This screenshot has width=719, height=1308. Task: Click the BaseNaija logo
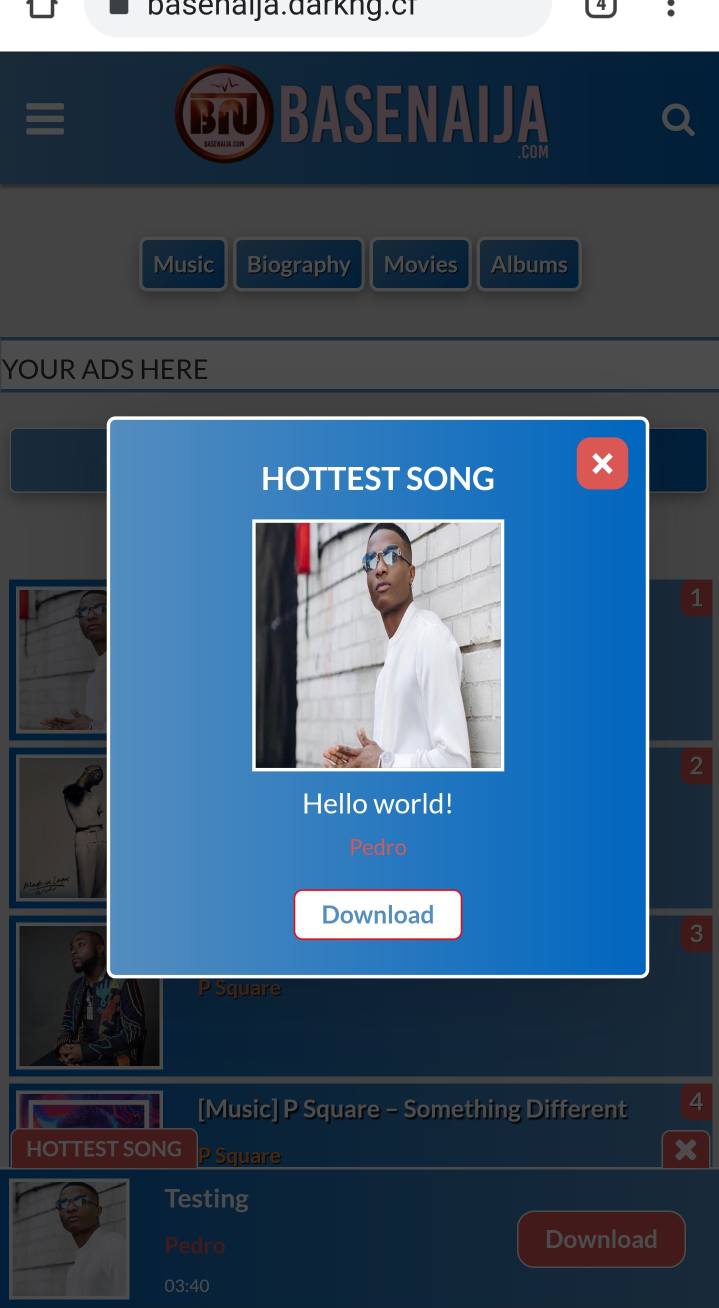(362, 116)
